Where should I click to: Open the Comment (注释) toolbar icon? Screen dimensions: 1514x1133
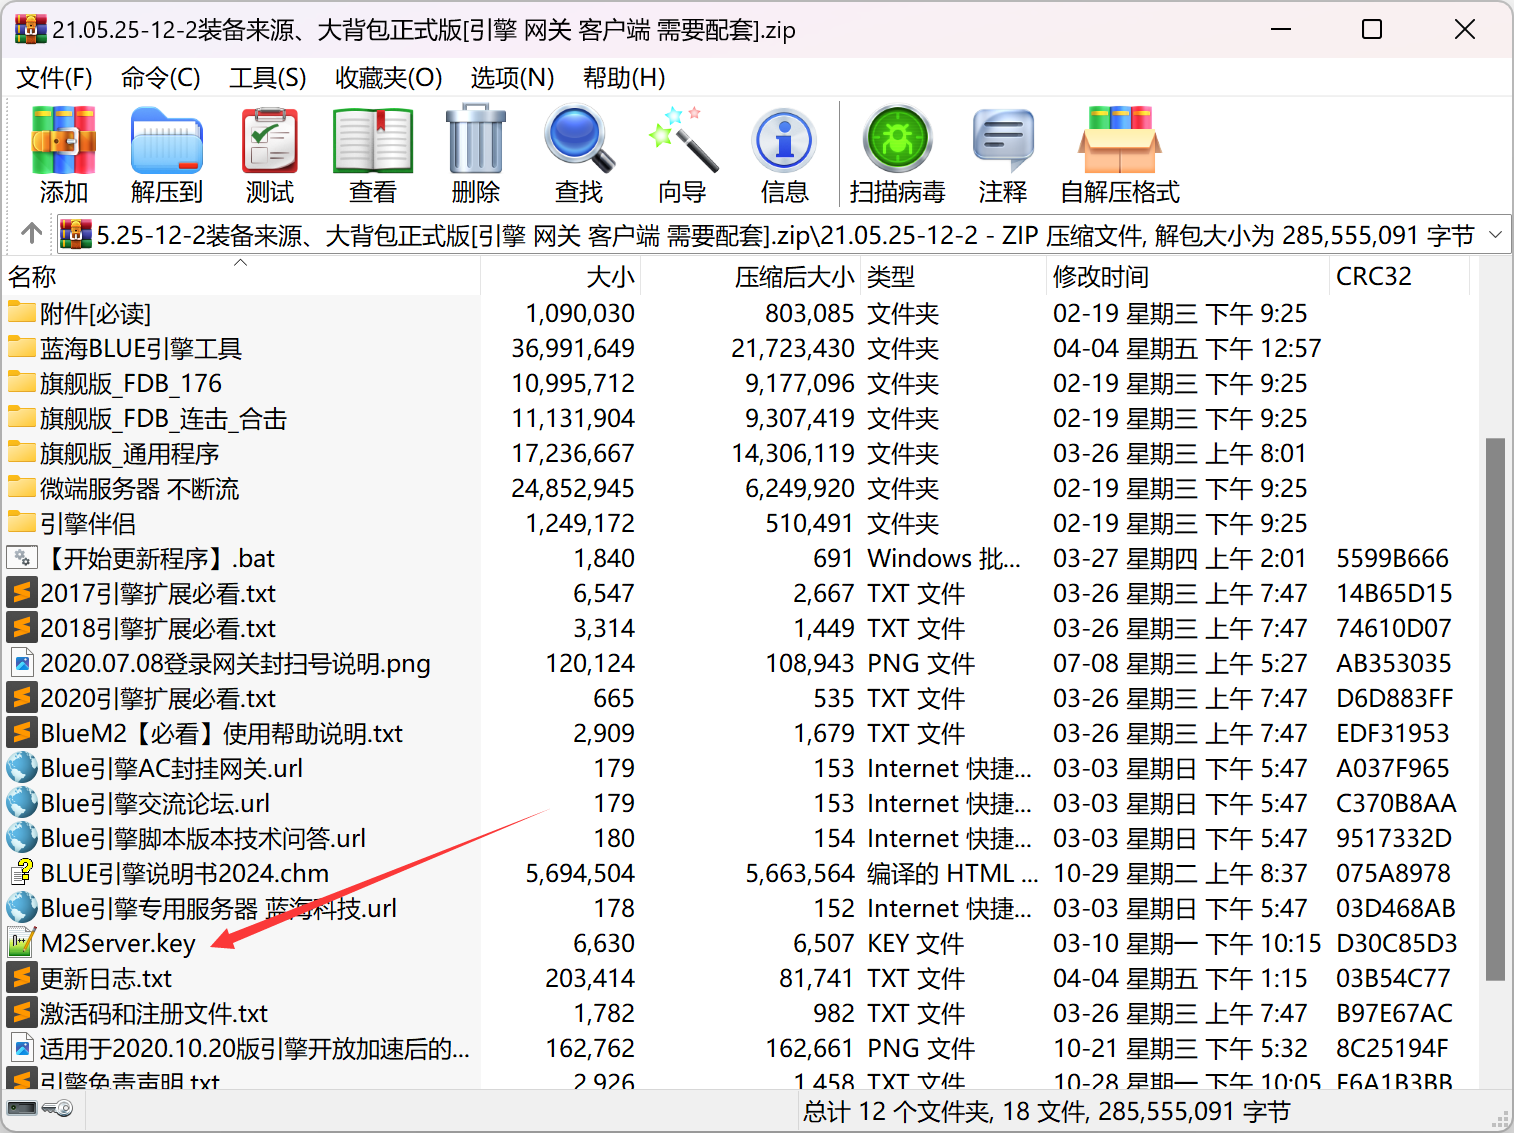pyautogui.click(x=1003, y=141)
